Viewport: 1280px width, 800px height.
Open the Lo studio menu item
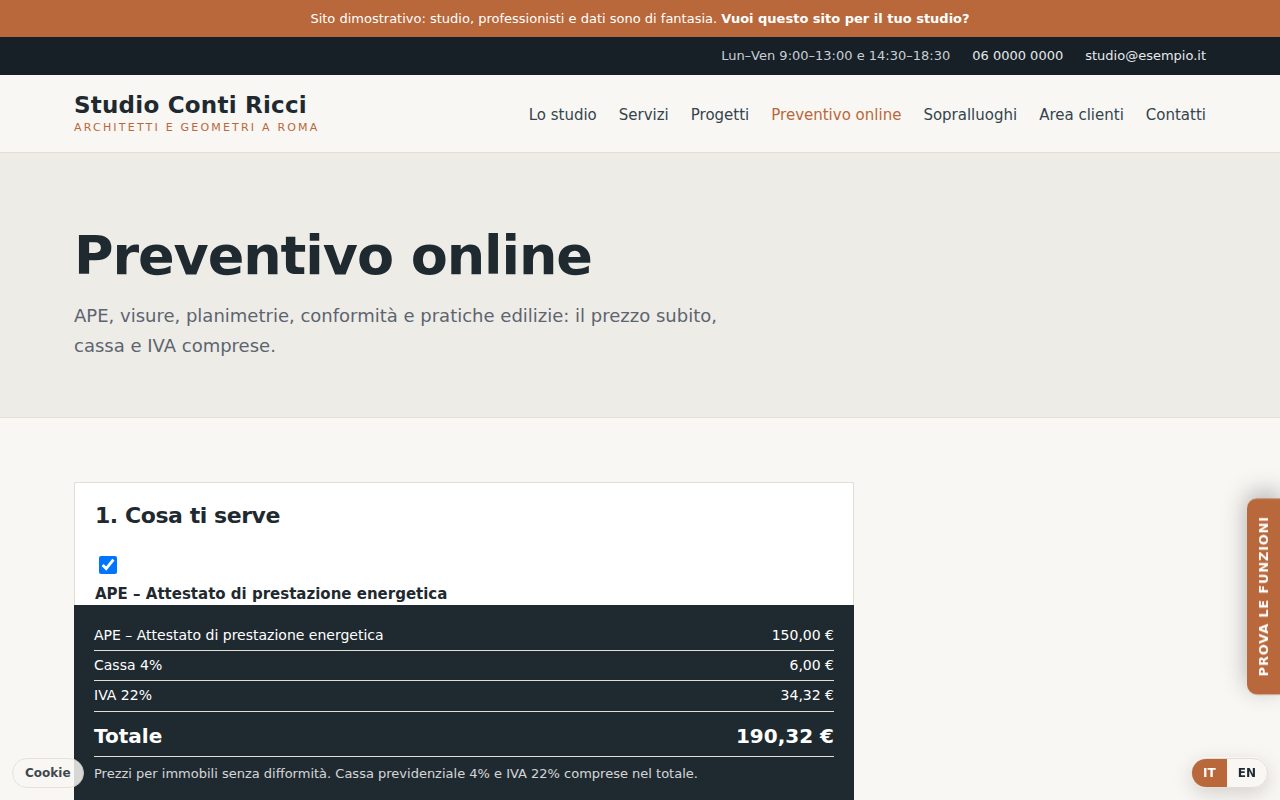562,115
